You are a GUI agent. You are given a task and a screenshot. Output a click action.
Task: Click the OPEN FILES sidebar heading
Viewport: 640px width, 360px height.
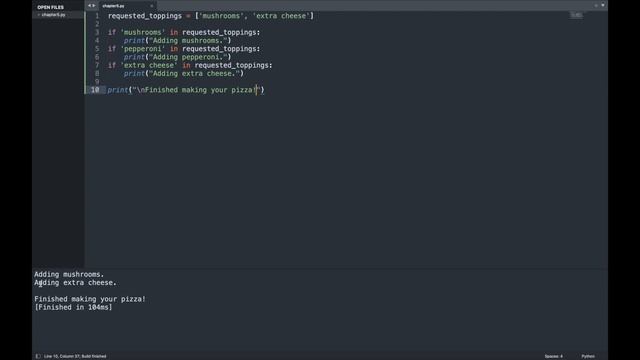tap(51, 7)
